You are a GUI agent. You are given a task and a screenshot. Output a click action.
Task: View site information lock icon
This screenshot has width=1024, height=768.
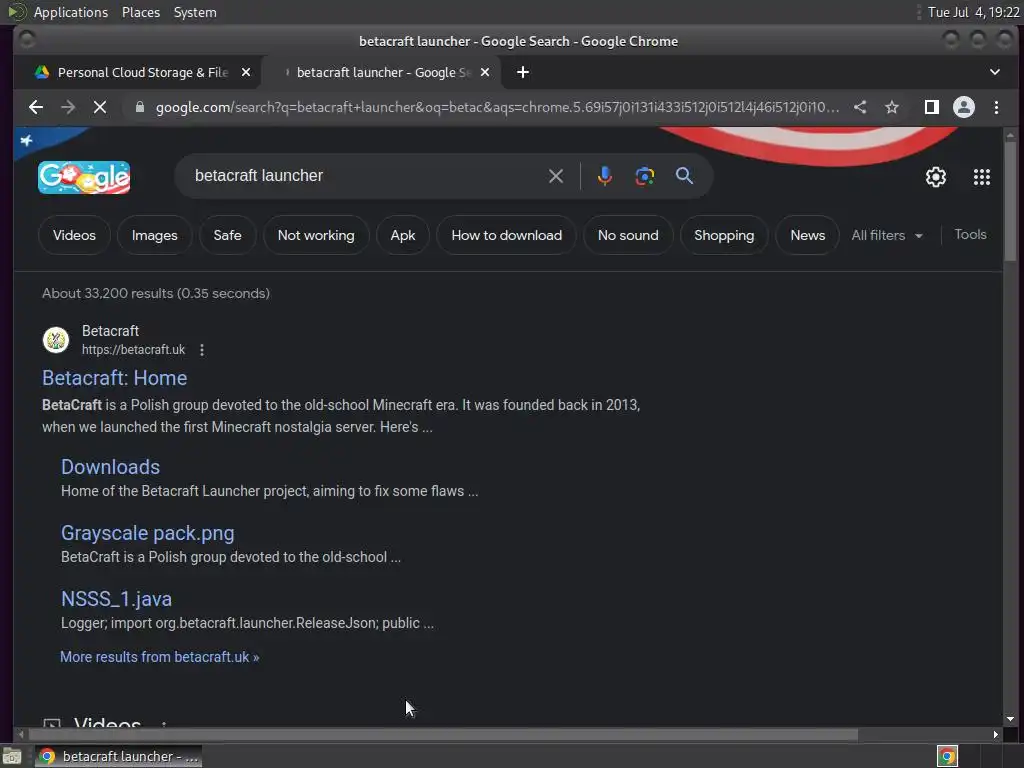[x=139, y=107]
